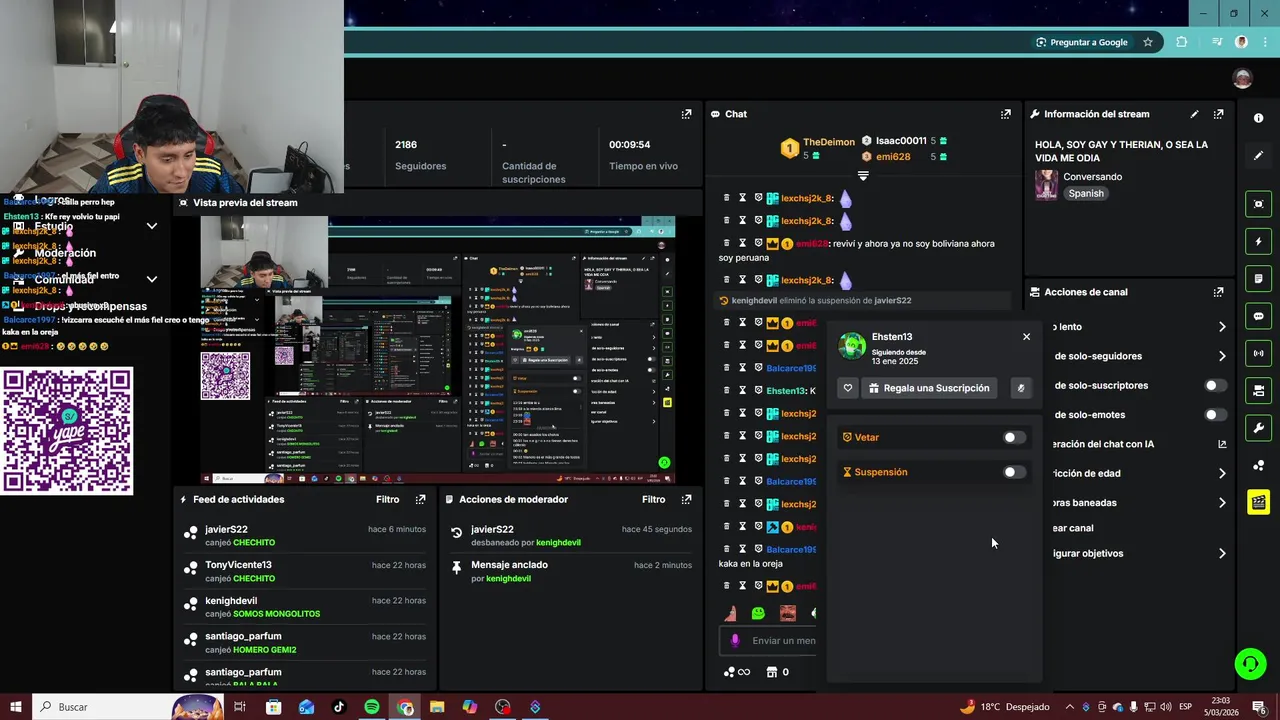Pop out the Información del stream panel
The width and height of the screenshot is (1280, 720).
[1218, 114]
